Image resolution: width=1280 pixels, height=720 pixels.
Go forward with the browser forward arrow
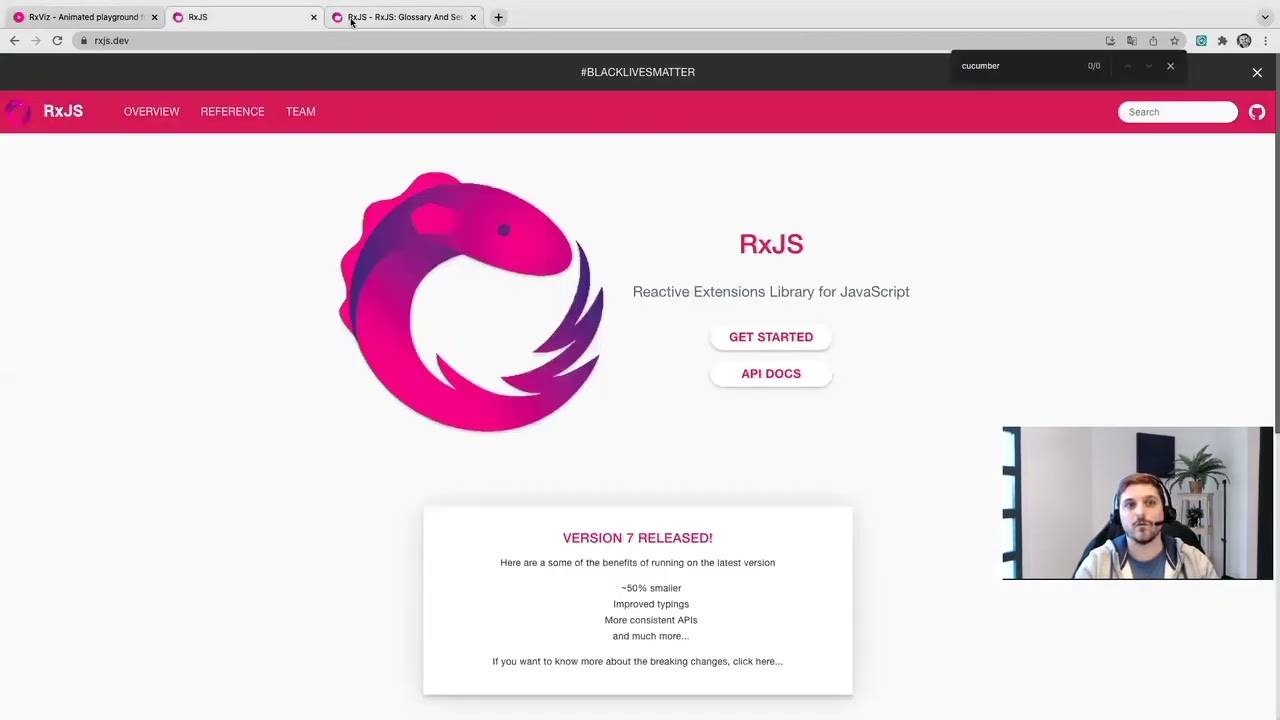pyautogui.click(x=35, y=41)
